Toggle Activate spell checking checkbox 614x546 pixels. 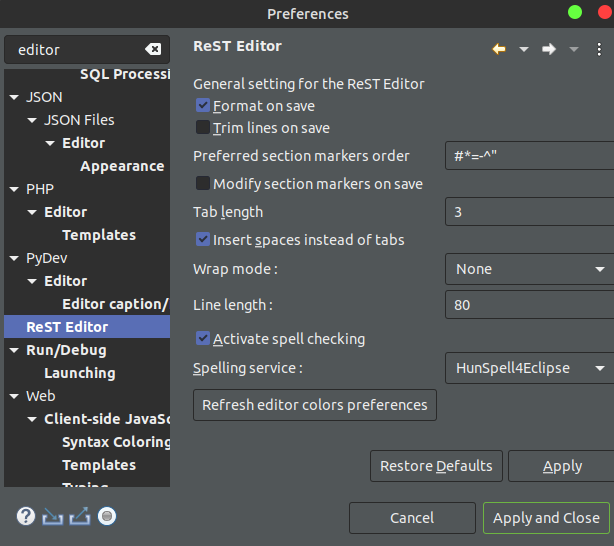pos(203,338)
